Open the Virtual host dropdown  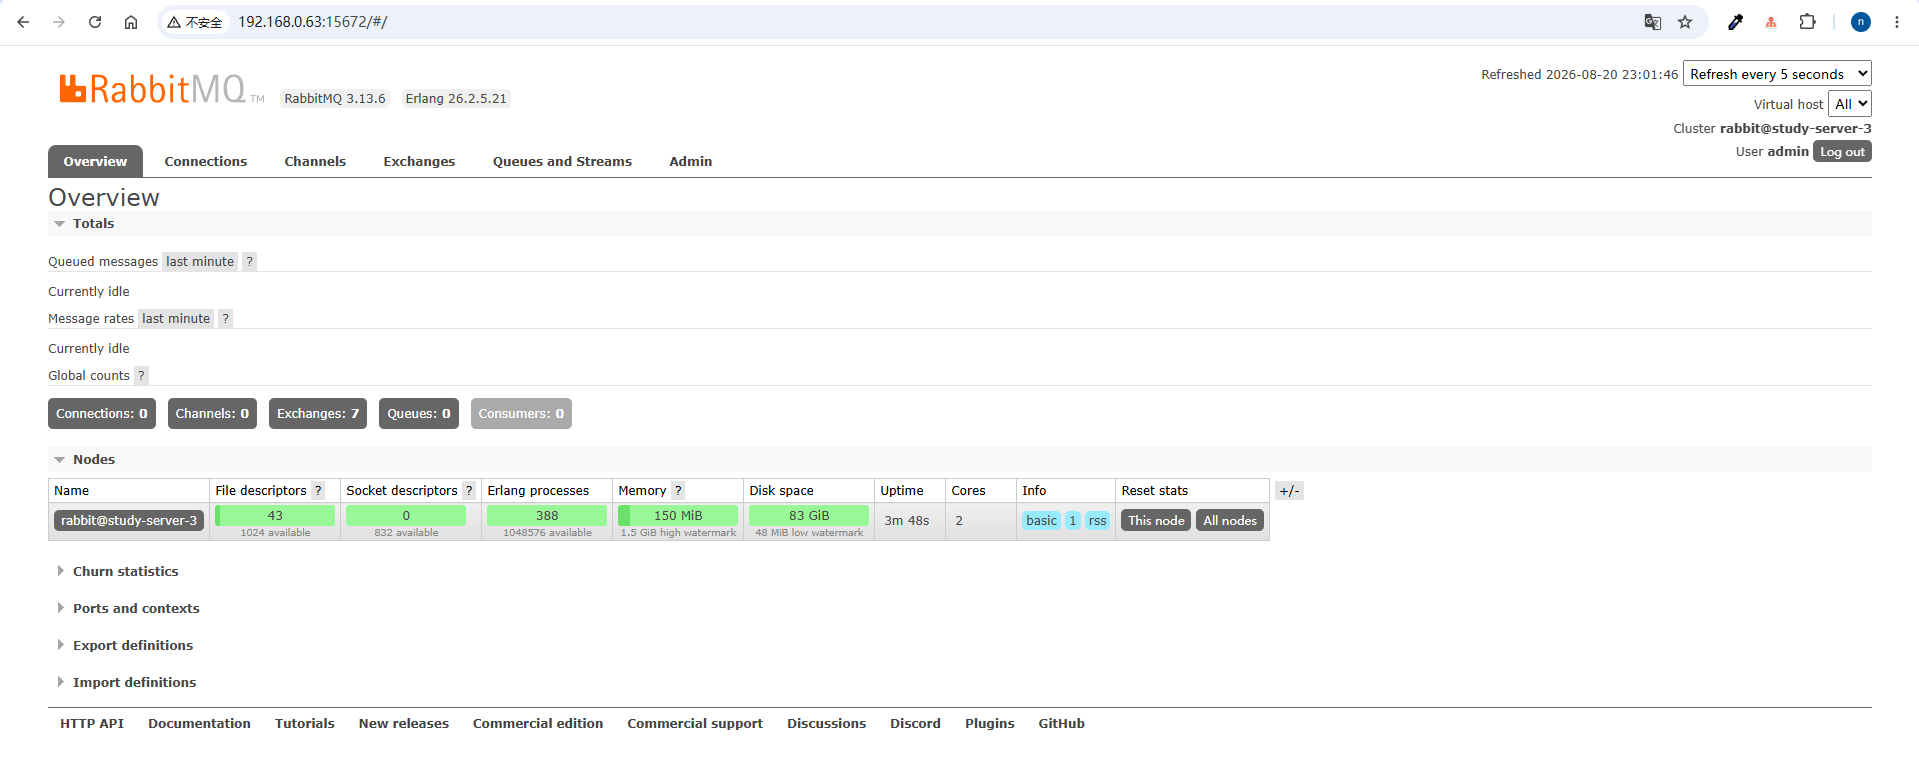1850,104
